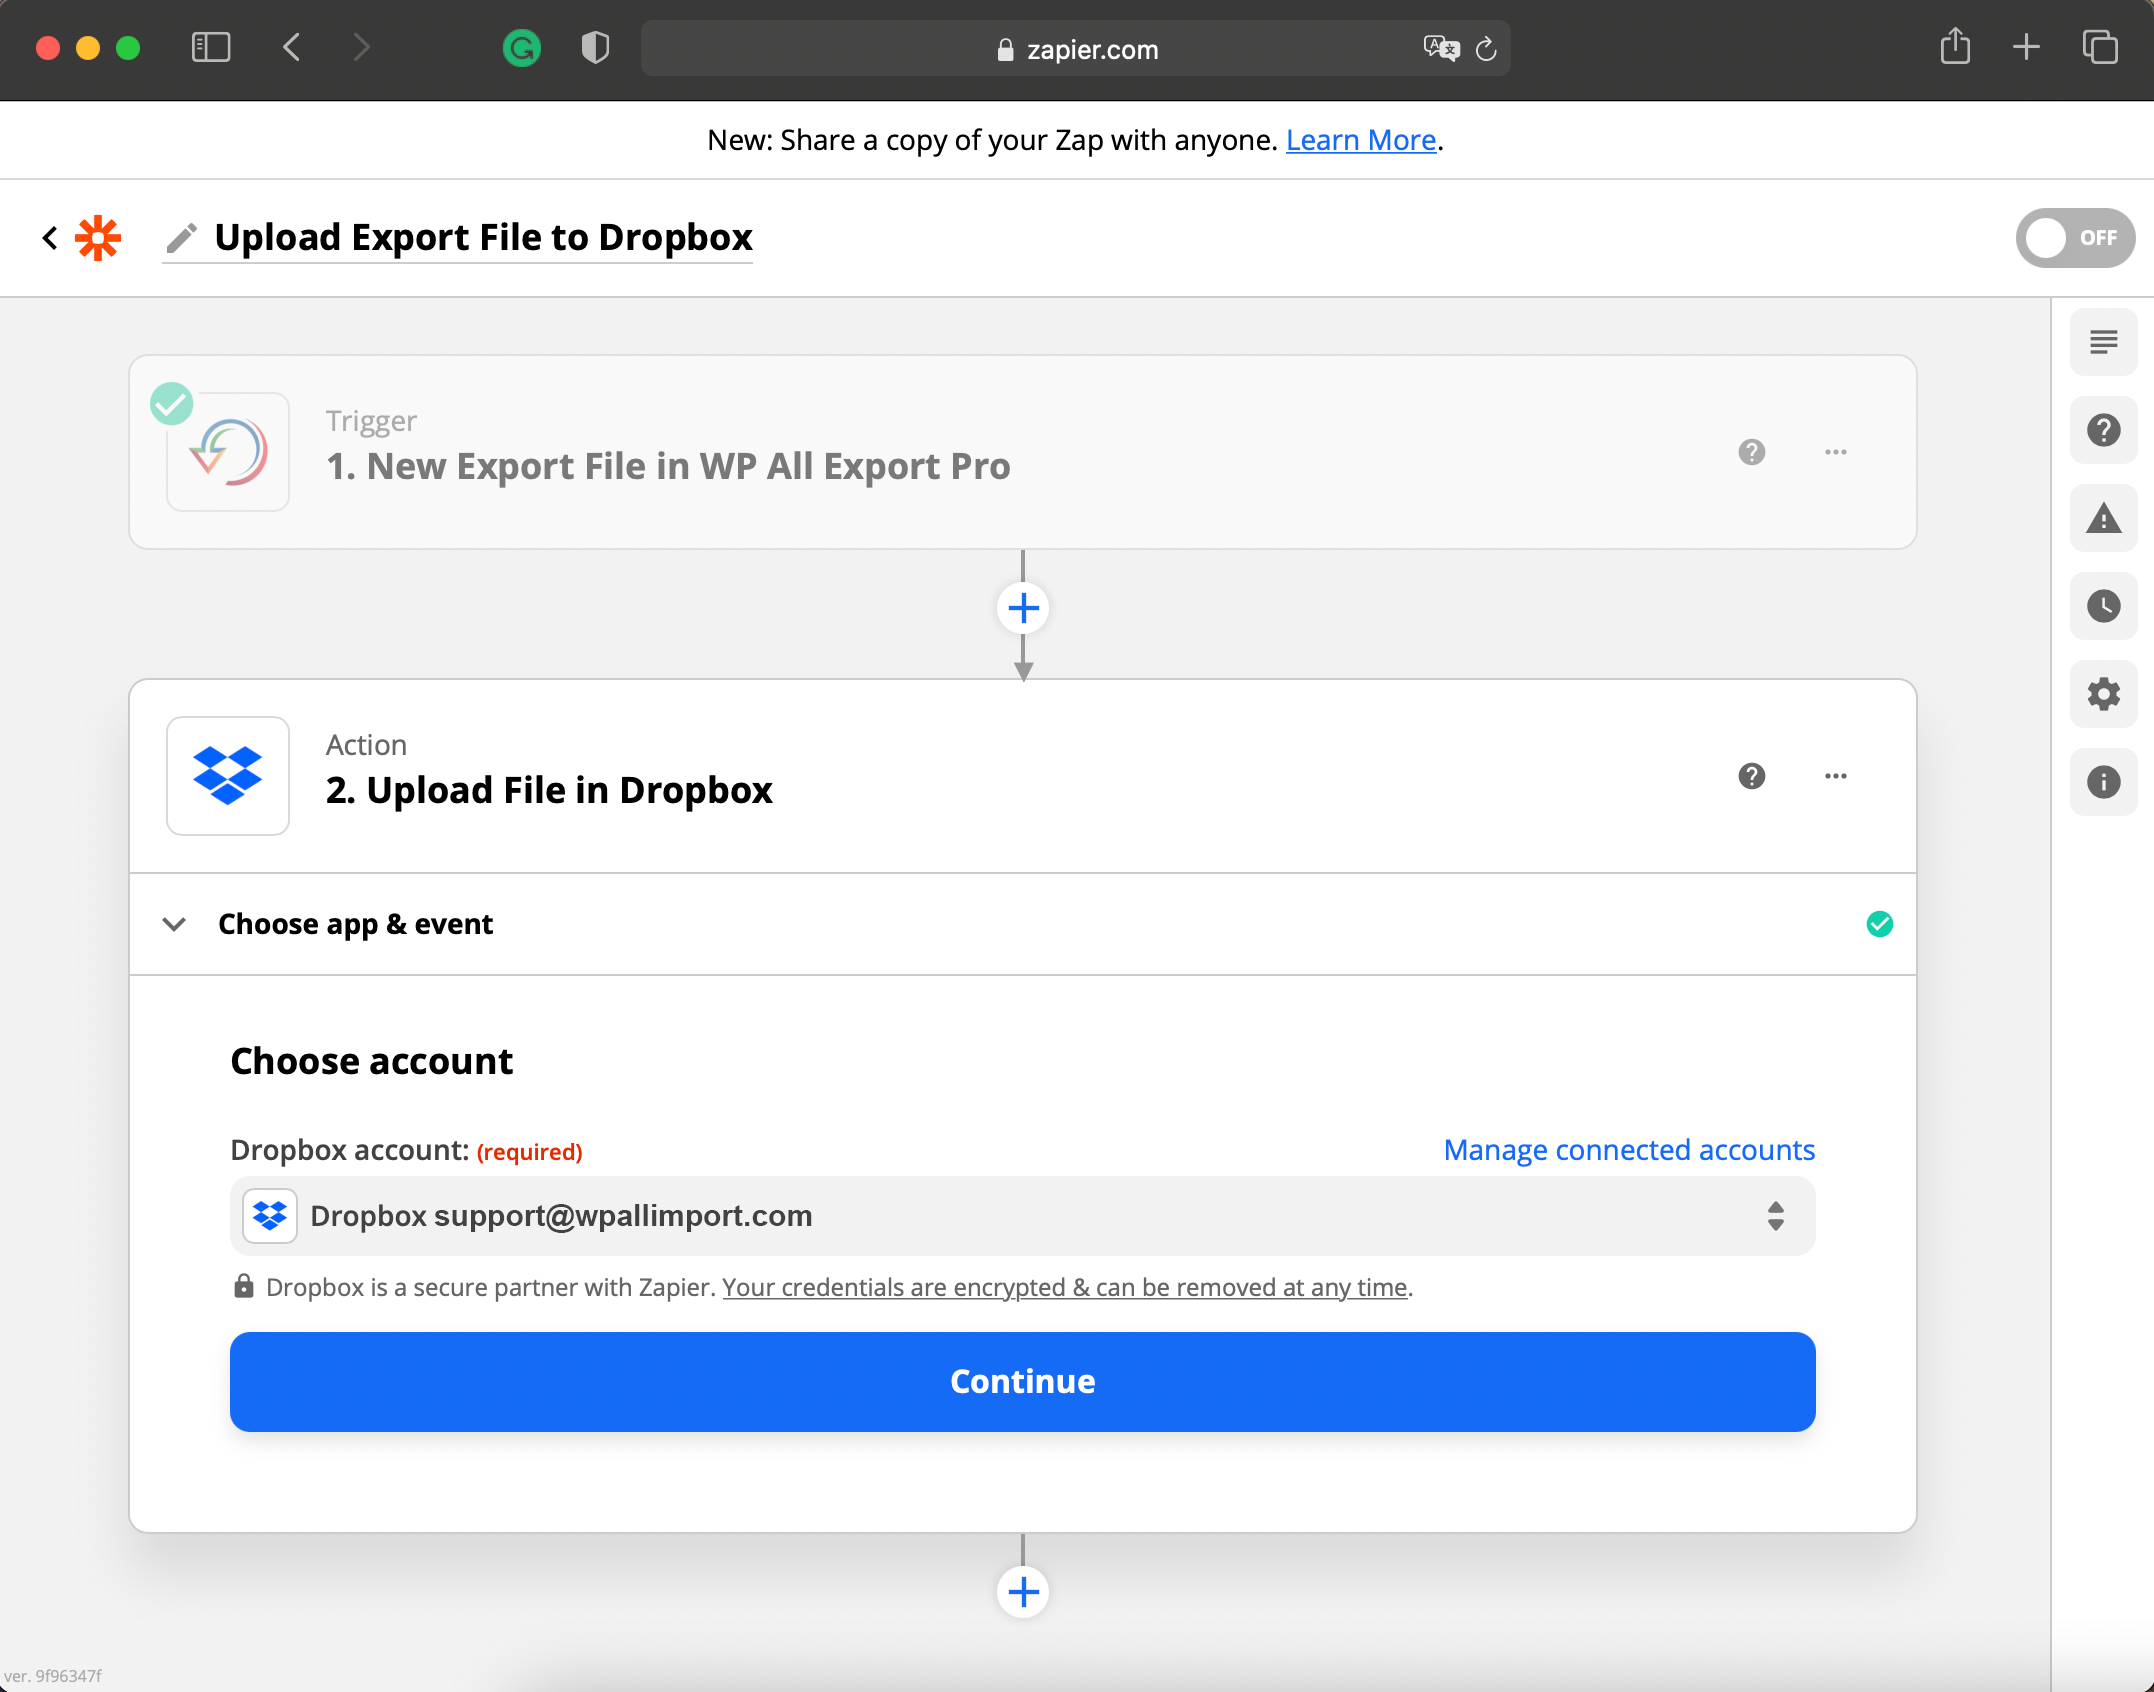This screenshot has height=1692, width=2154.
Task: Expand the WP All Export Pro trigger step
Action: [667, 466]
